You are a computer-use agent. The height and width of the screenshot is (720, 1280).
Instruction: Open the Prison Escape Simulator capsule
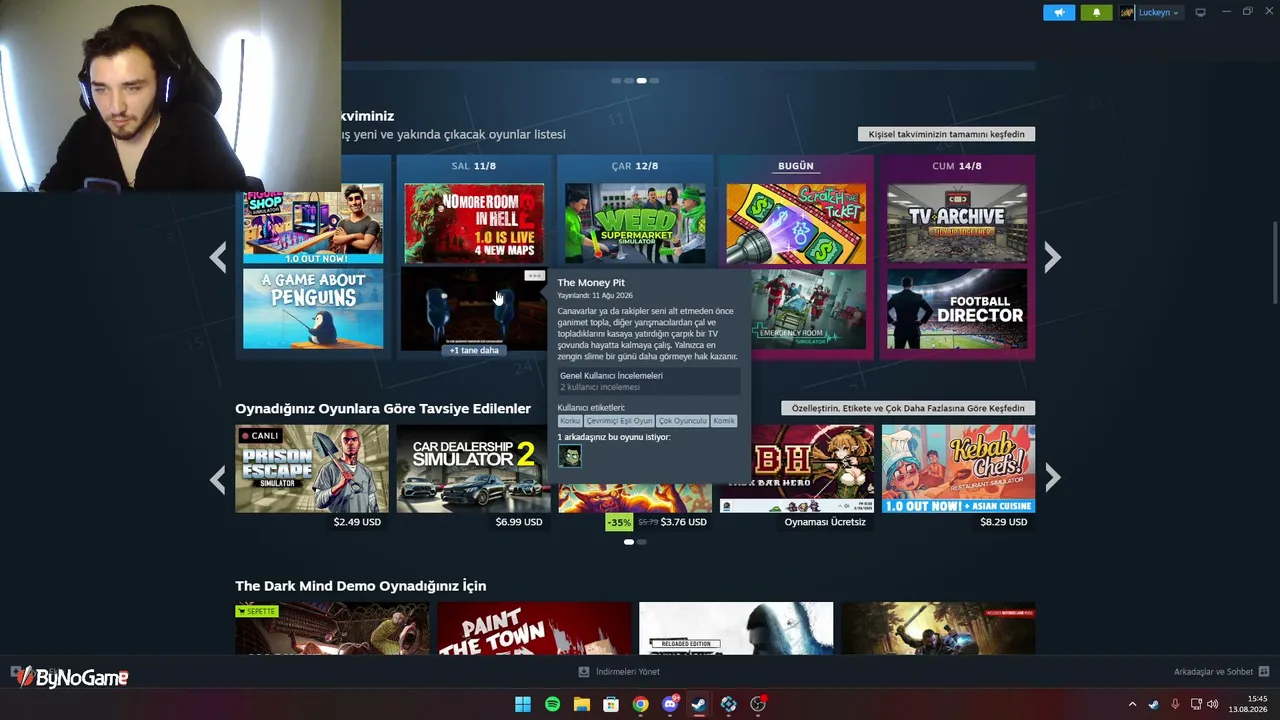312,469
